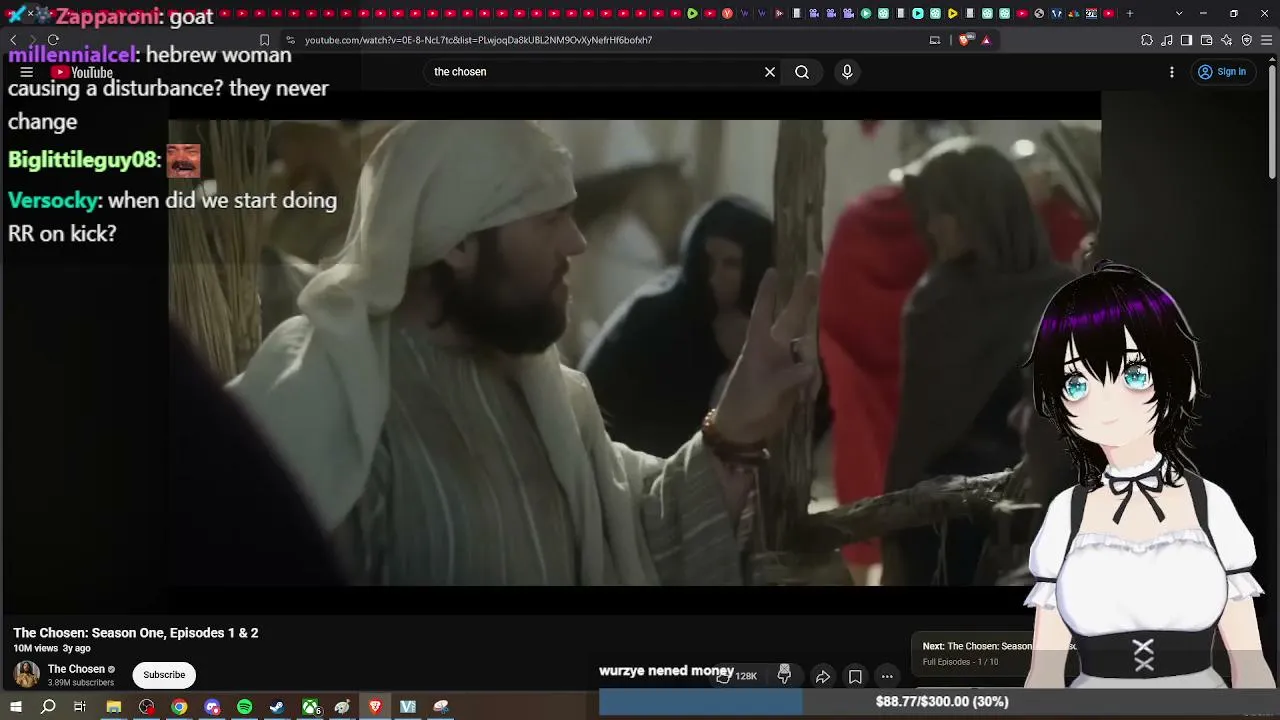Open Spotify from taskbar
This screenshot has height=720, width=1280.
click(245, 707)
